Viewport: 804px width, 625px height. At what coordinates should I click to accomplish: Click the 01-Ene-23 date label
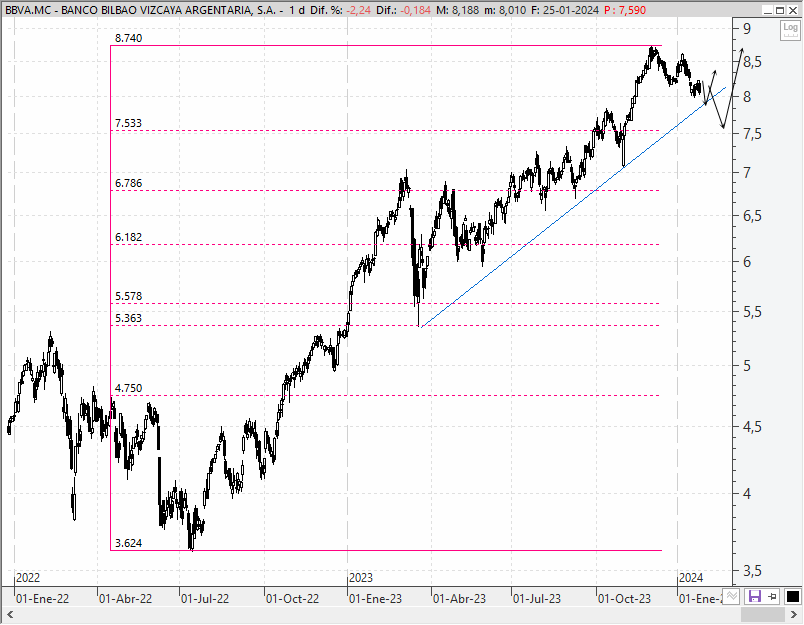[375, 598]
